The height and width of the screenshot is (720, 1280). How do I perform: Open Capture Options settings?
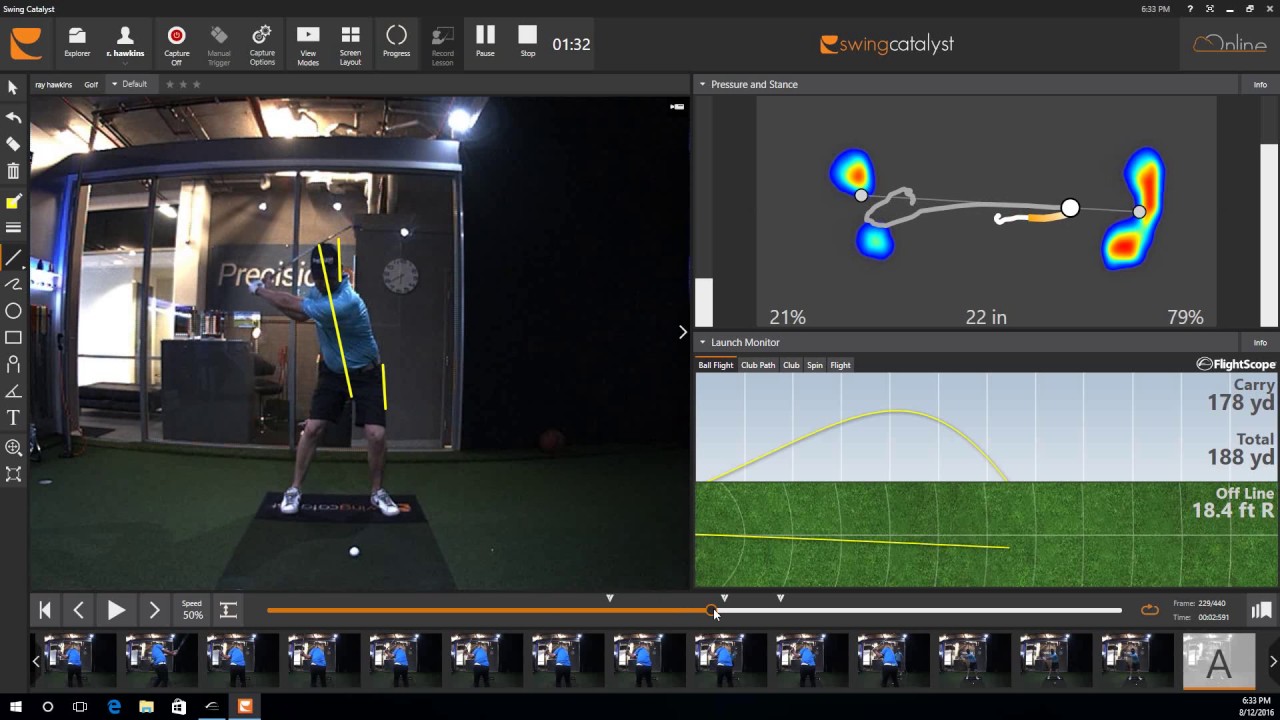point(262,46)
